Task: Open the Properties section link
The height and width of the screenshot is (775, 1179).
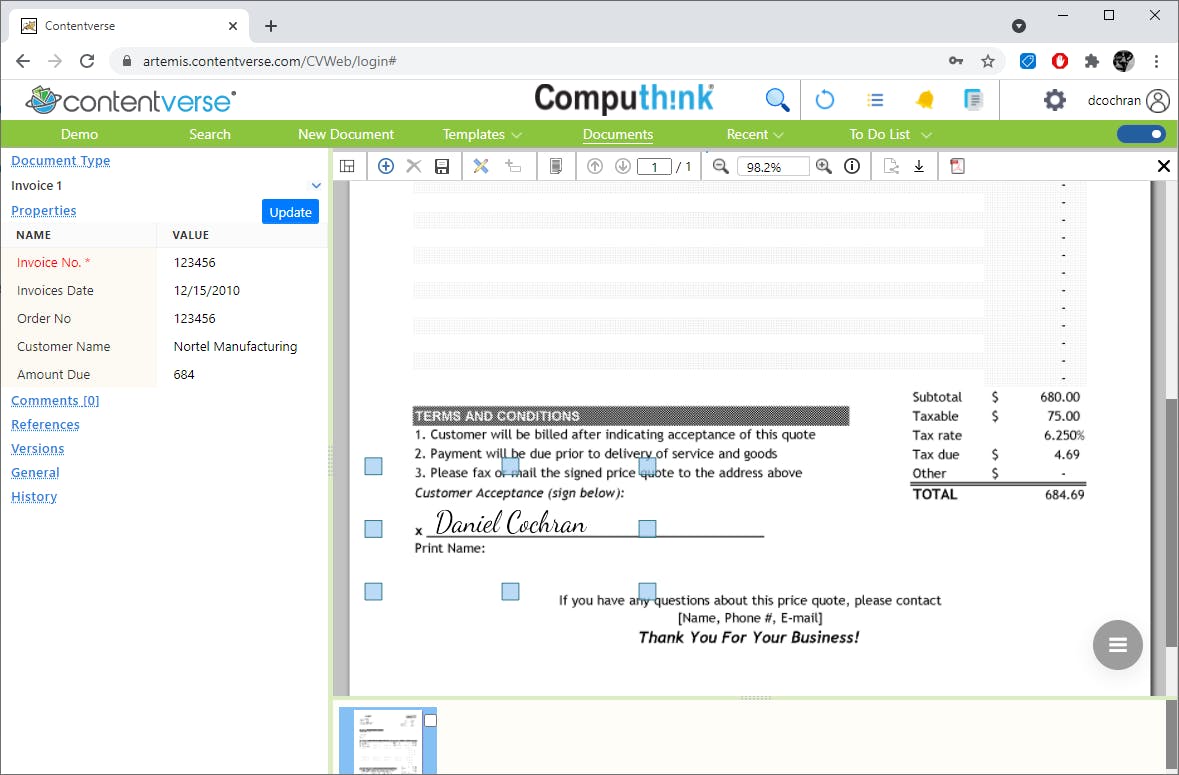Action: (x=44, y=210)
